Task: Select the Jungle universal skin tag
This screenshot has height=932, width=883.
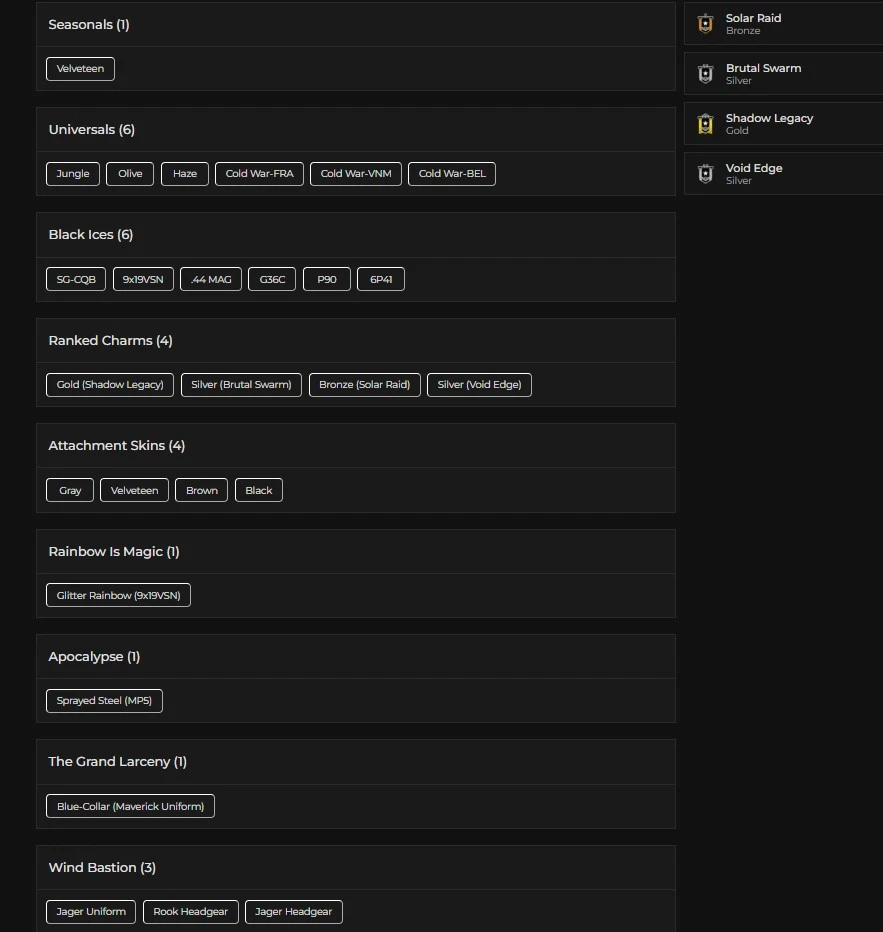Action: tap(73, 174)
